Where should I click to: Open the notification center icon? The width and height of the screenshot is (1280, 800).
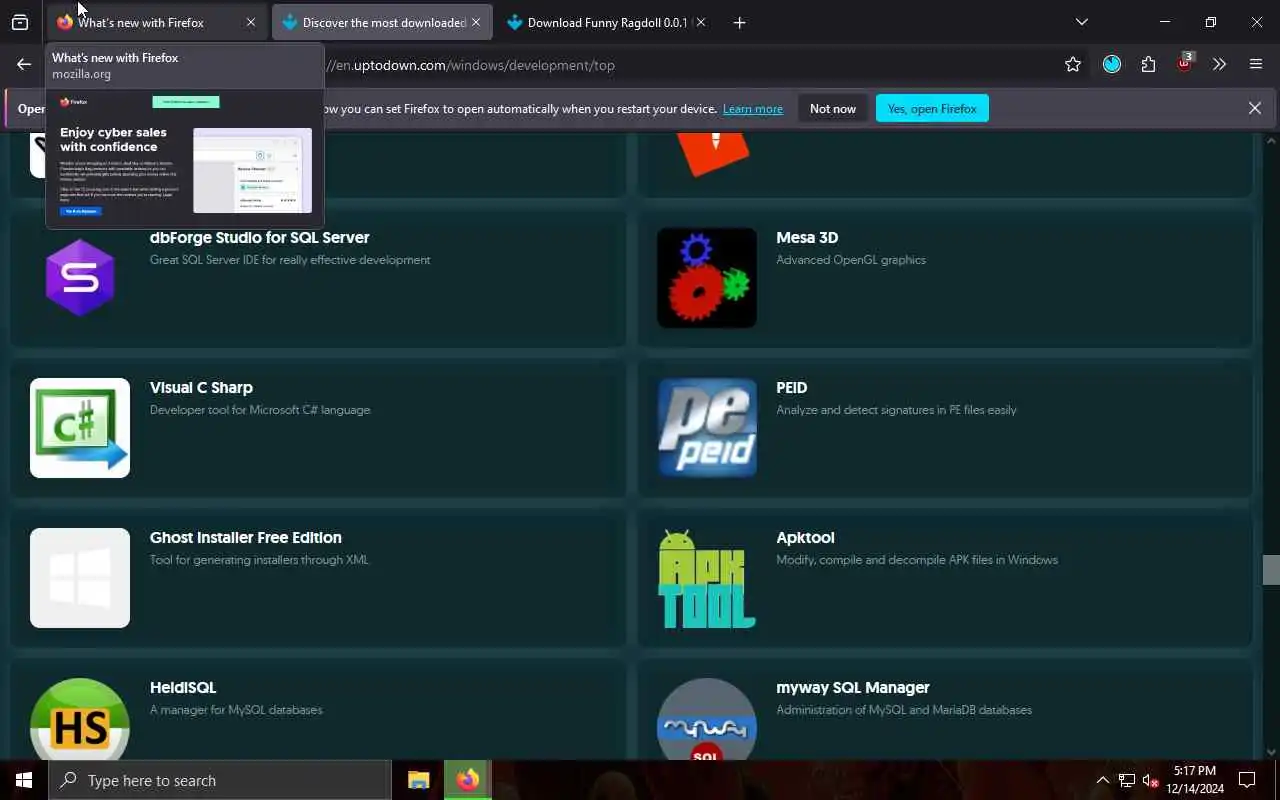tap(1247, 780)
